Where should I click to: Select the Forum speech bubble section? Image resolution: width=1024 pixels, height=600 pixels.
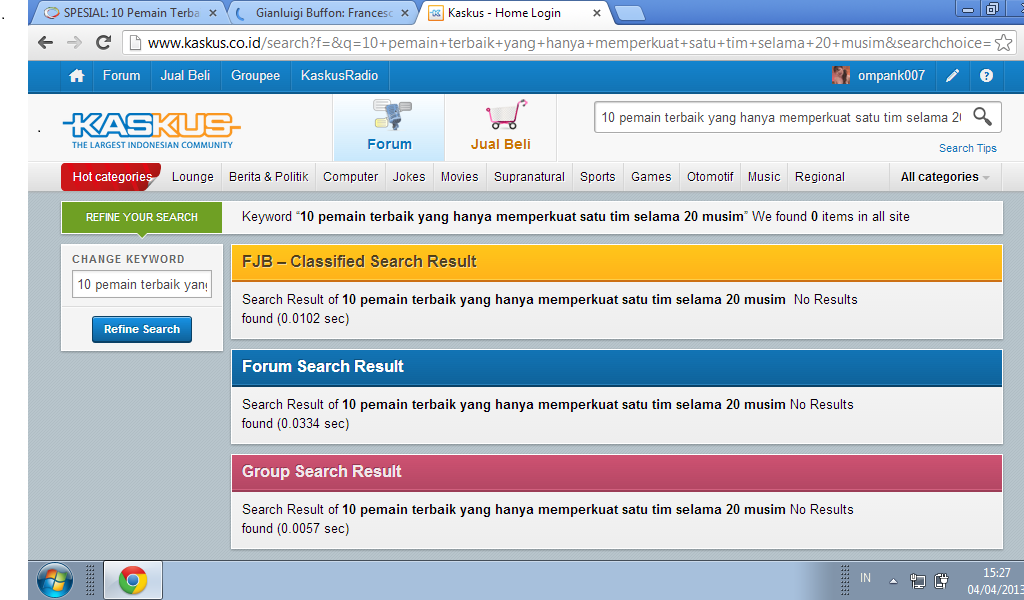pyautogui.click(x=390, y=127)
